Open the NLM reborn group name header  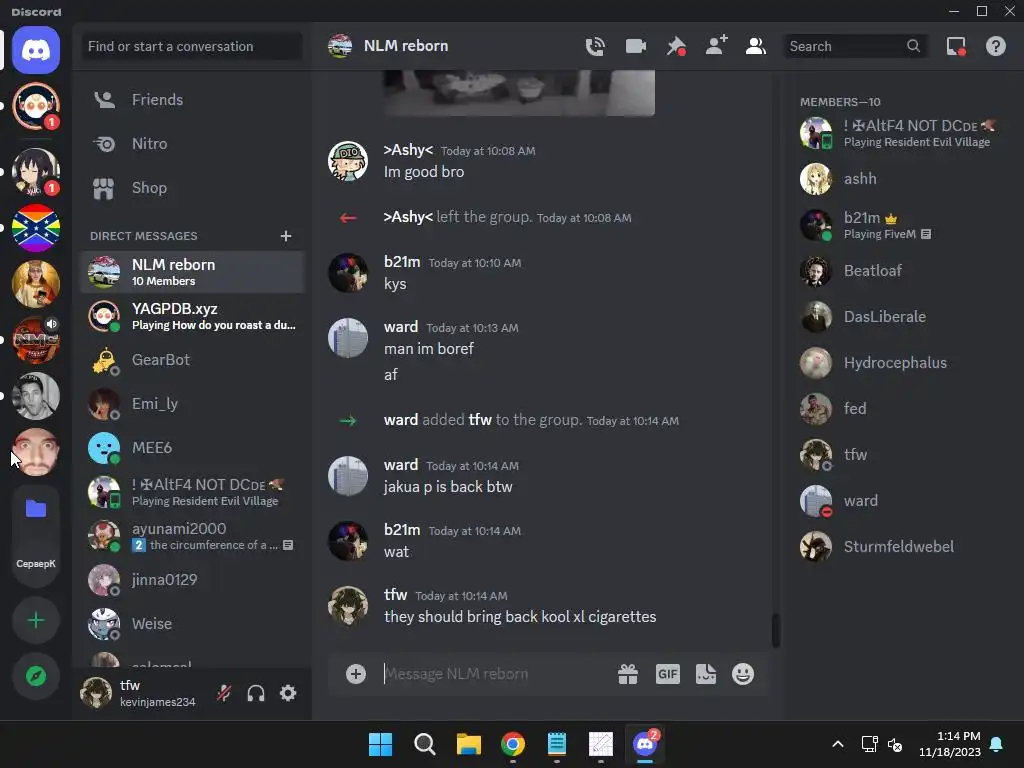(x=406, y=46)
